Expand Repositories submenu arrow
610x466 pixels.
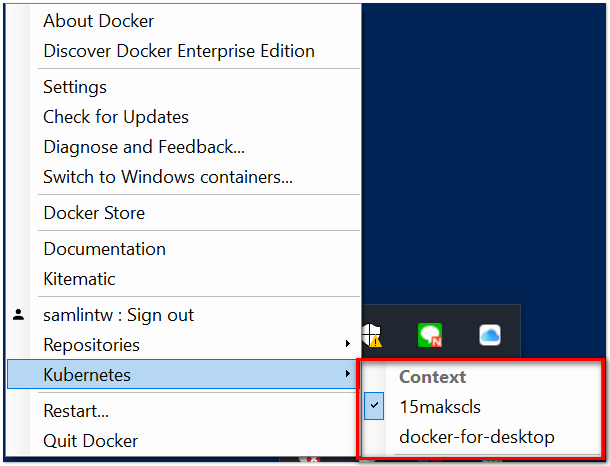point(348,344)
